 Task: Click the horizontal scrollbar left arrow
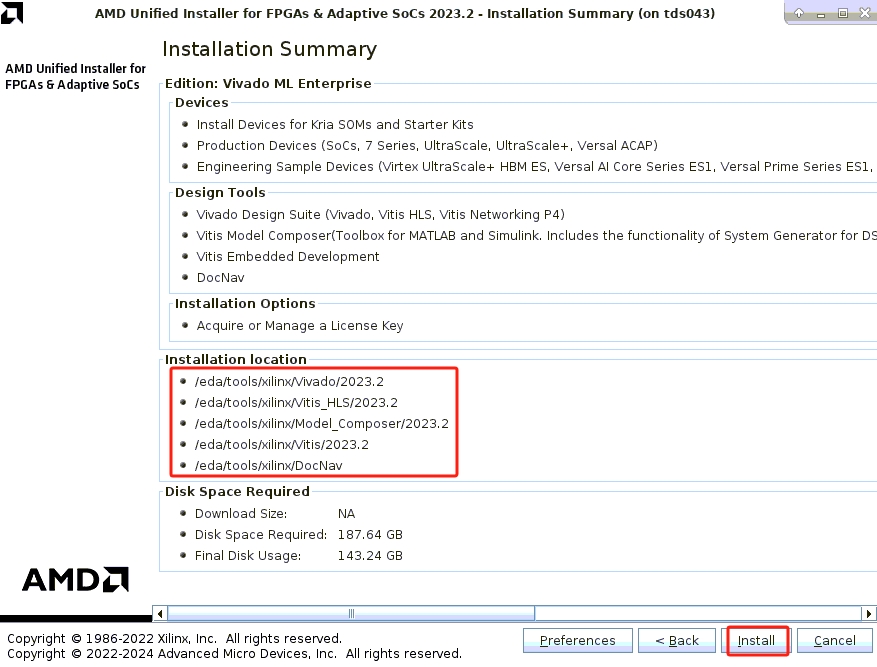pyautogui.click(x=159, y=613)
